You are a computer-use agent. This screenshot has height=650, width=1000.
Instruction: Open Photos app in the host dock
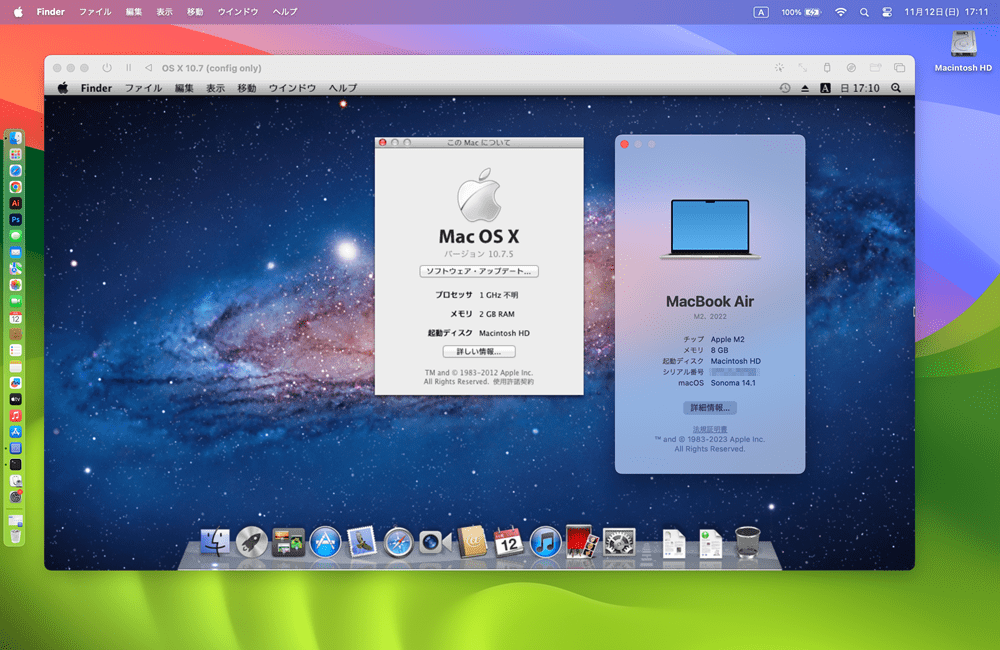click(15, 284)
